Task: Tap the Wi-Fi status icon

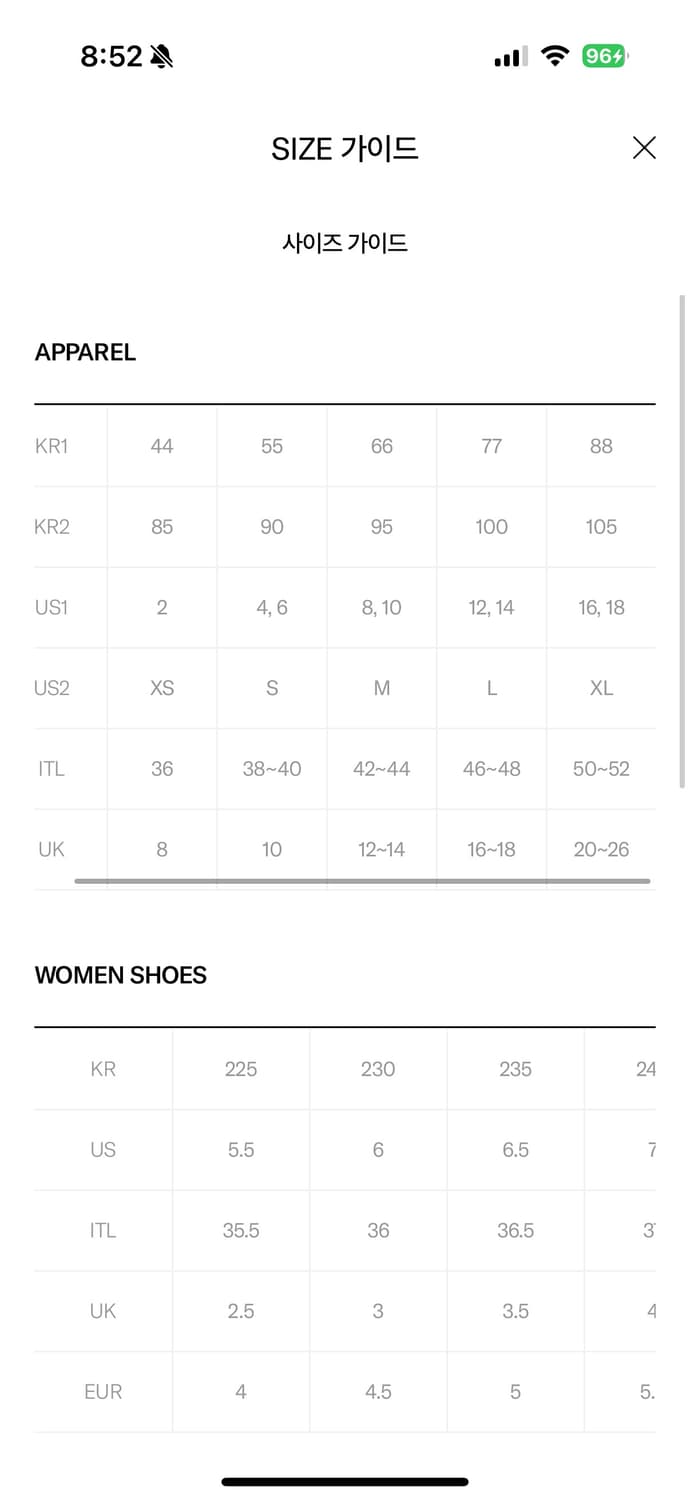Action: [554, 57]
